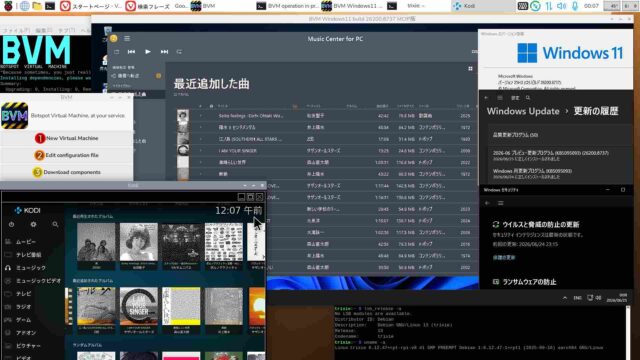Open the logo-collage album cover in Kodi
The width and height of the screenshot is (640, 360).
point(224,242)
